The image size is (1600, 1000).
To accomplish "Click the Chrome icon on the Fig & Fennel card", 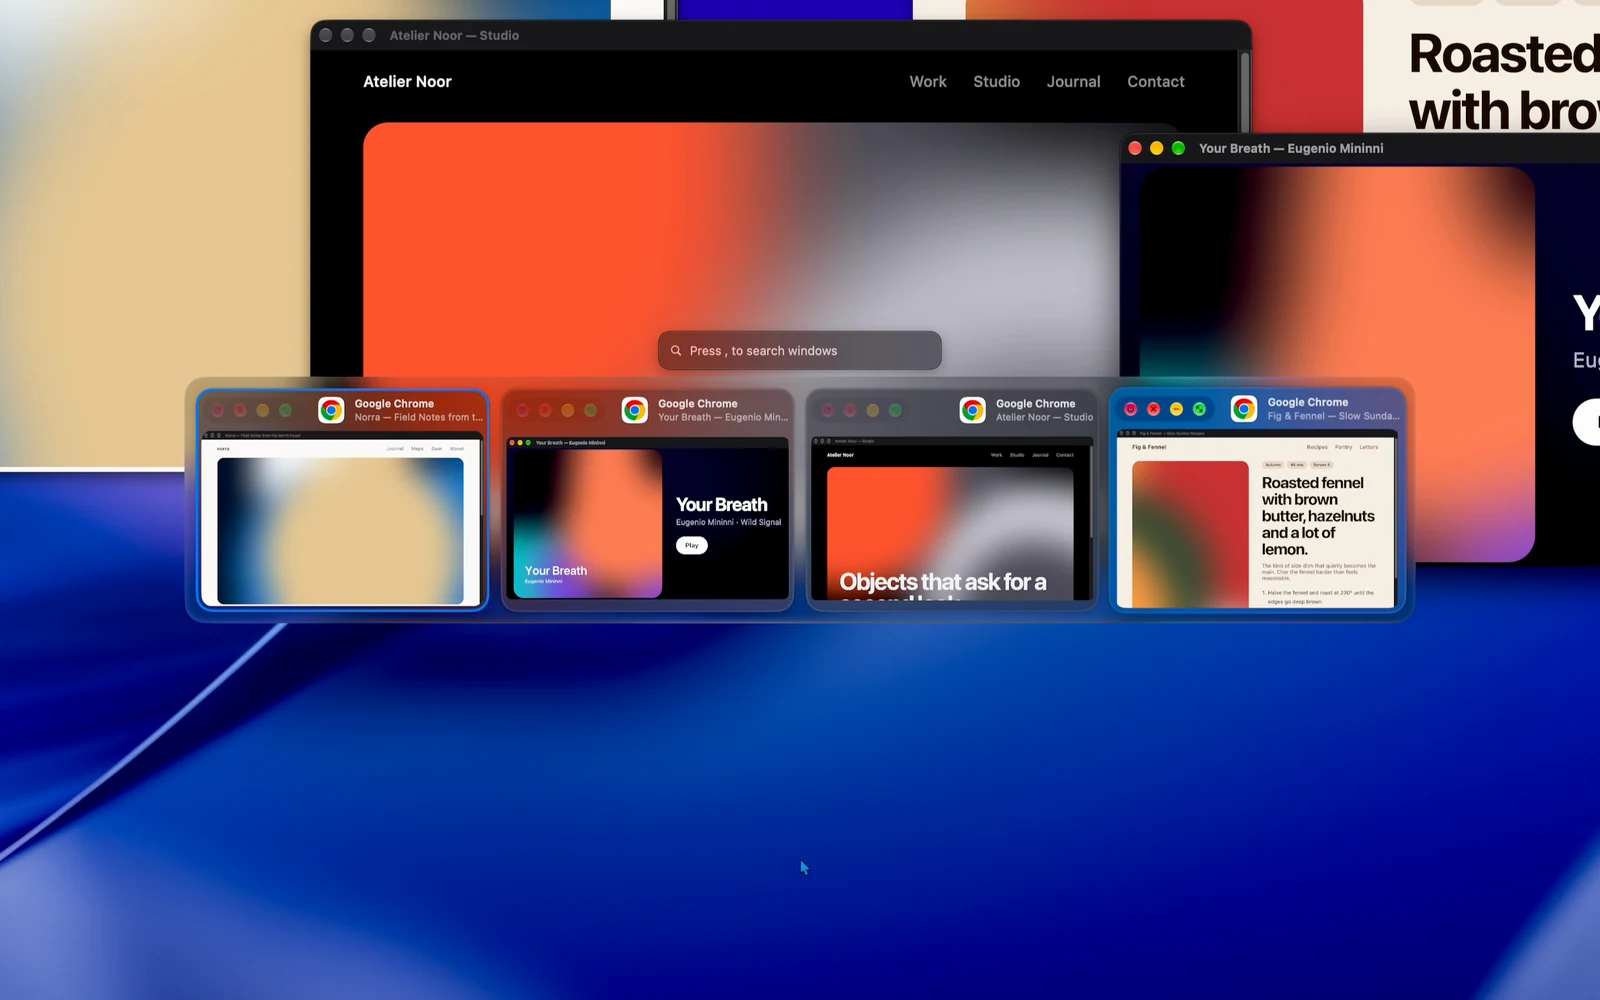I will point(1244,409).
